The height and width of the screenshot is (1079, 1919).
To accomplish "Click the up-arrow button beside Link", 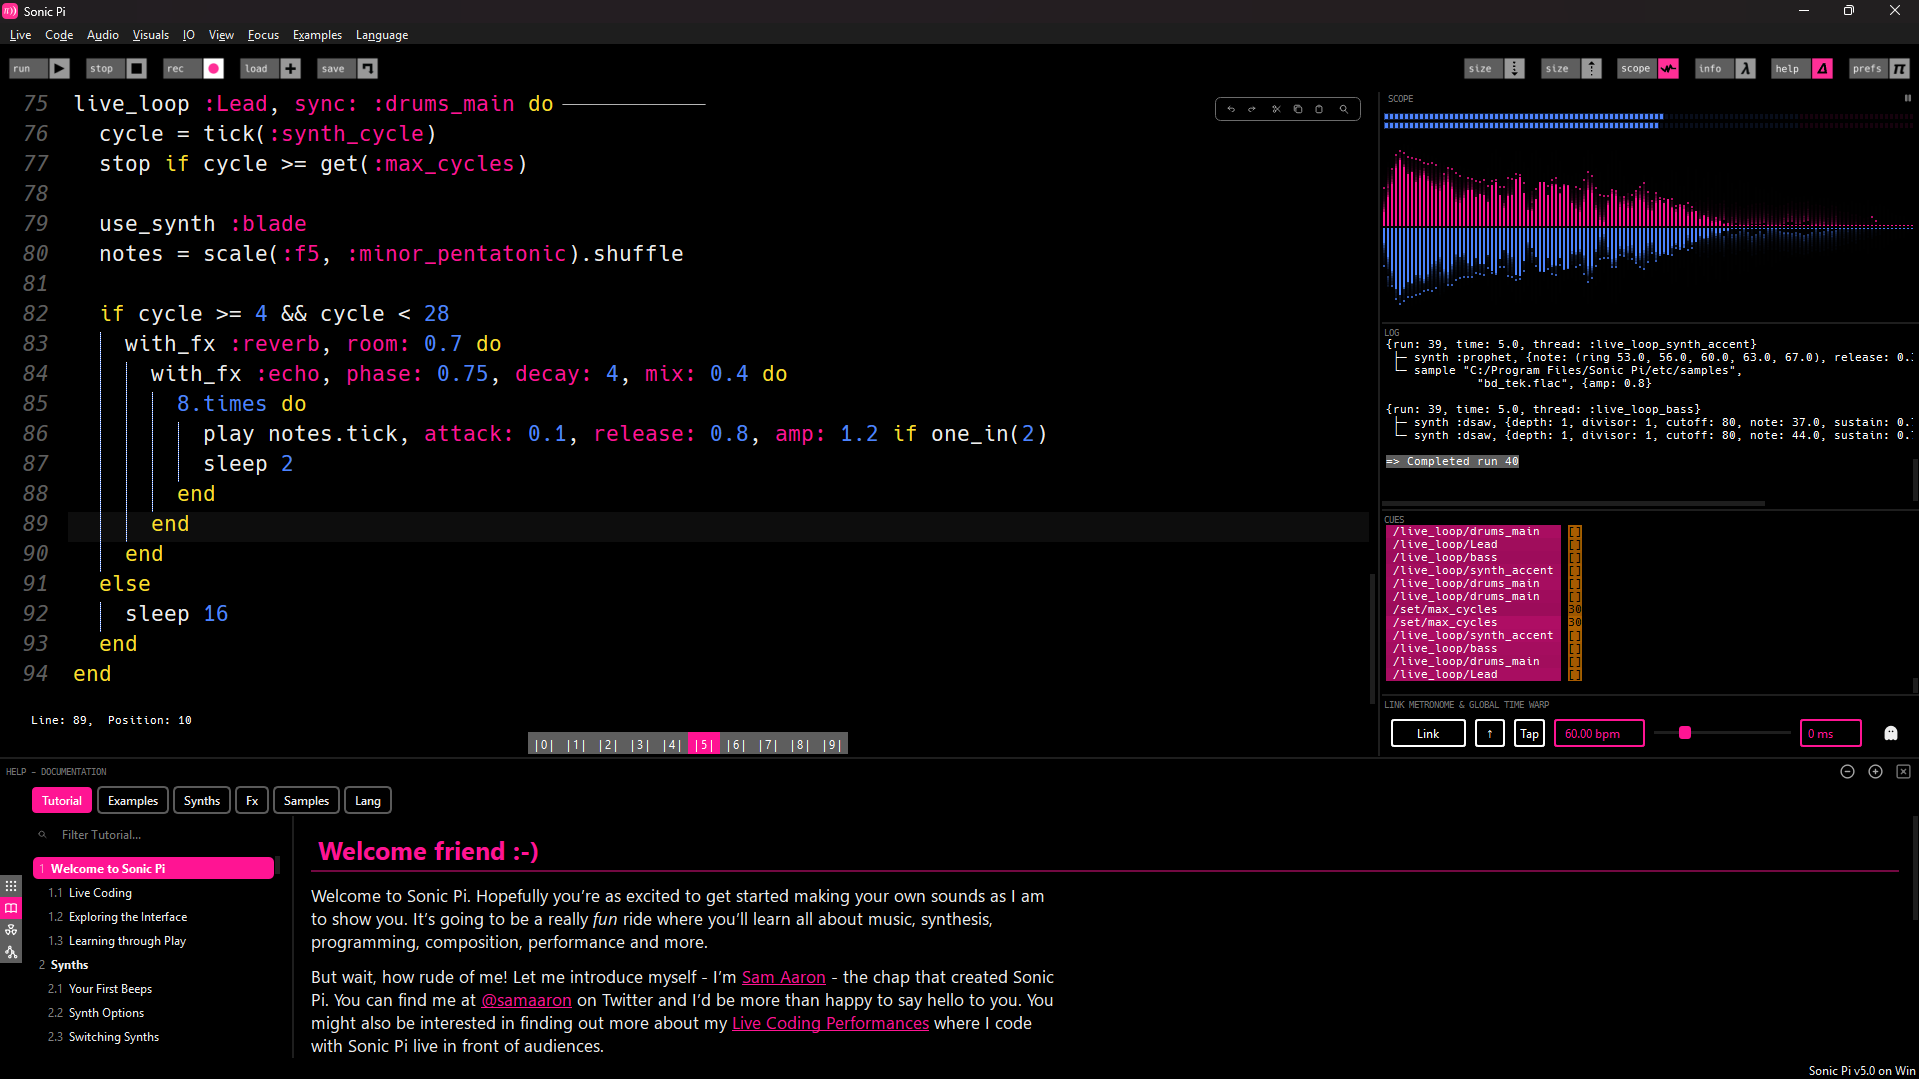I will 1490,733.
